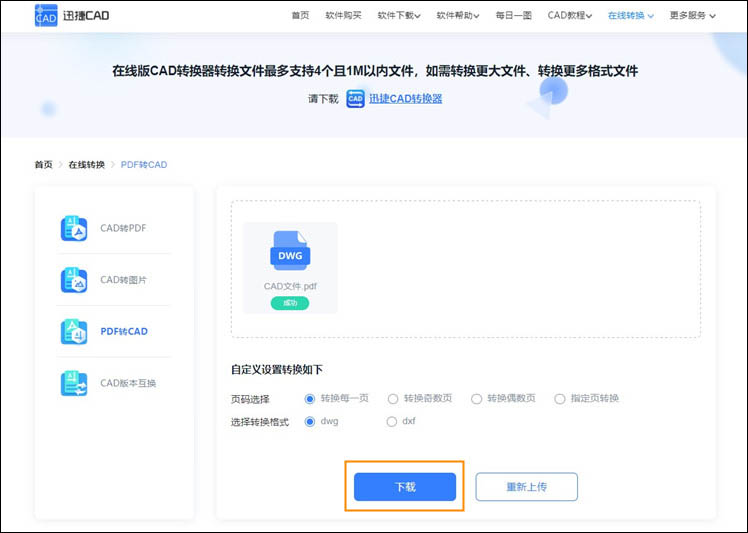
Task: Click the CAD转PDF sidebar icon
Action: [74, 228]
